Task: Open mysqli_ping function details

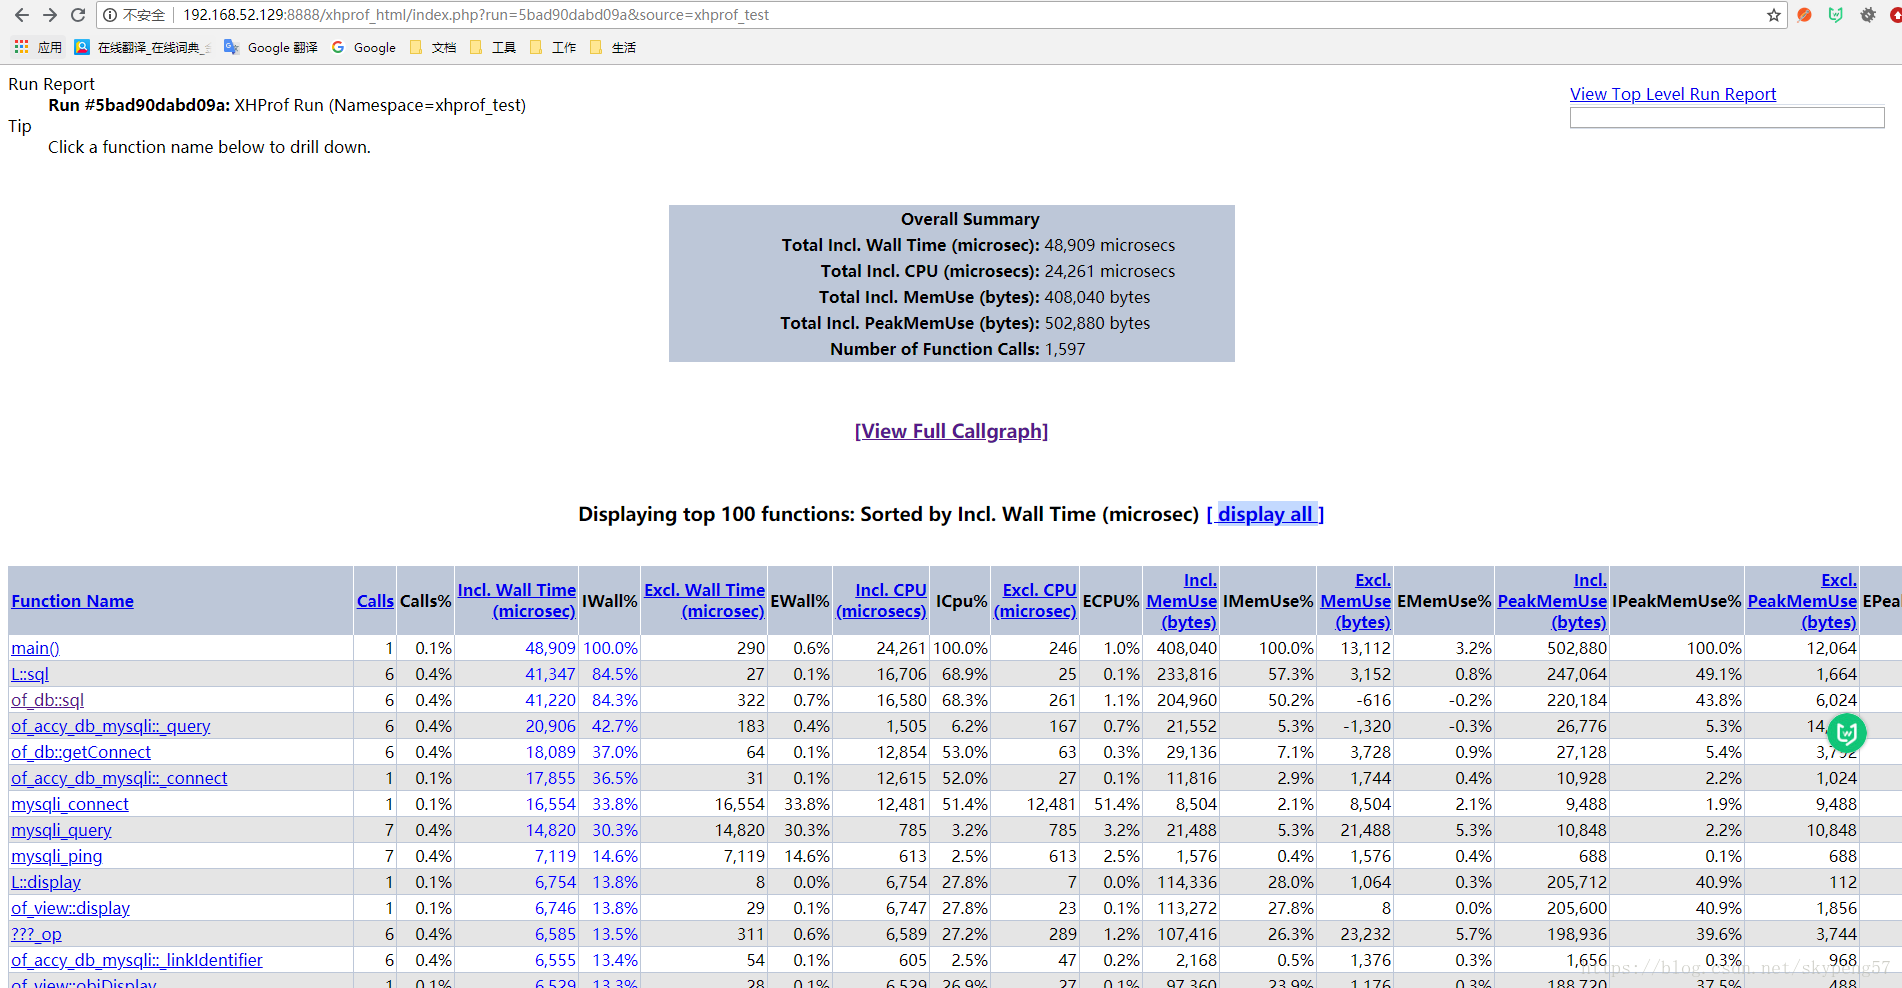Action: tap(57, 856)
